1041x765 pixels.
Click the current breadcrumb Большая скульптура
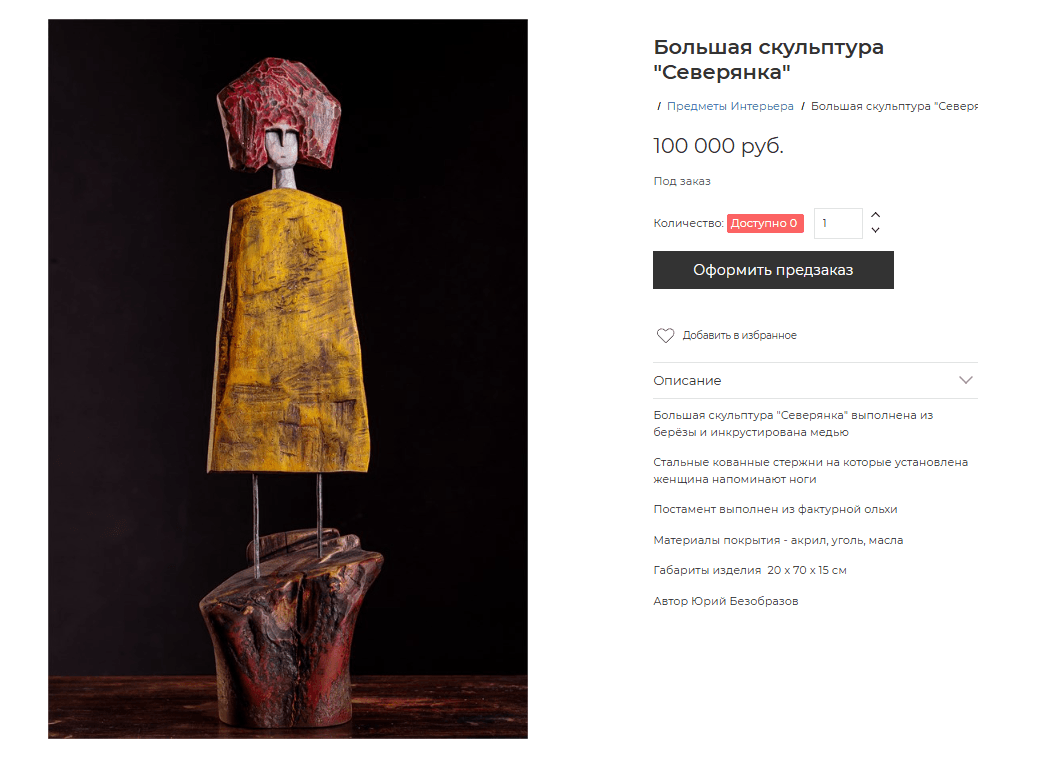click(x=894, y=106)
